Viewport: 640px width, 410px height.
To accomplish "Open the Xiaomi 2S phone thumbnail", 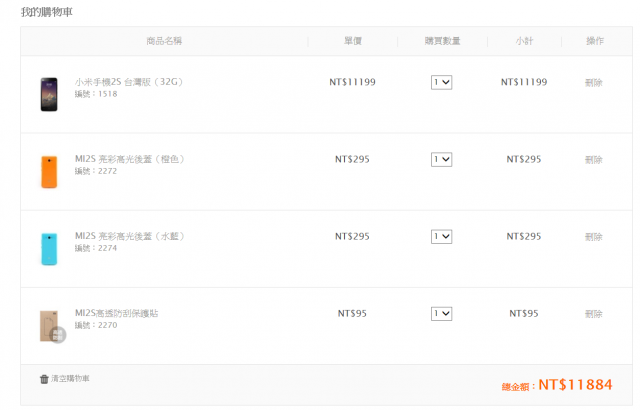I will (x=49, y=94).
